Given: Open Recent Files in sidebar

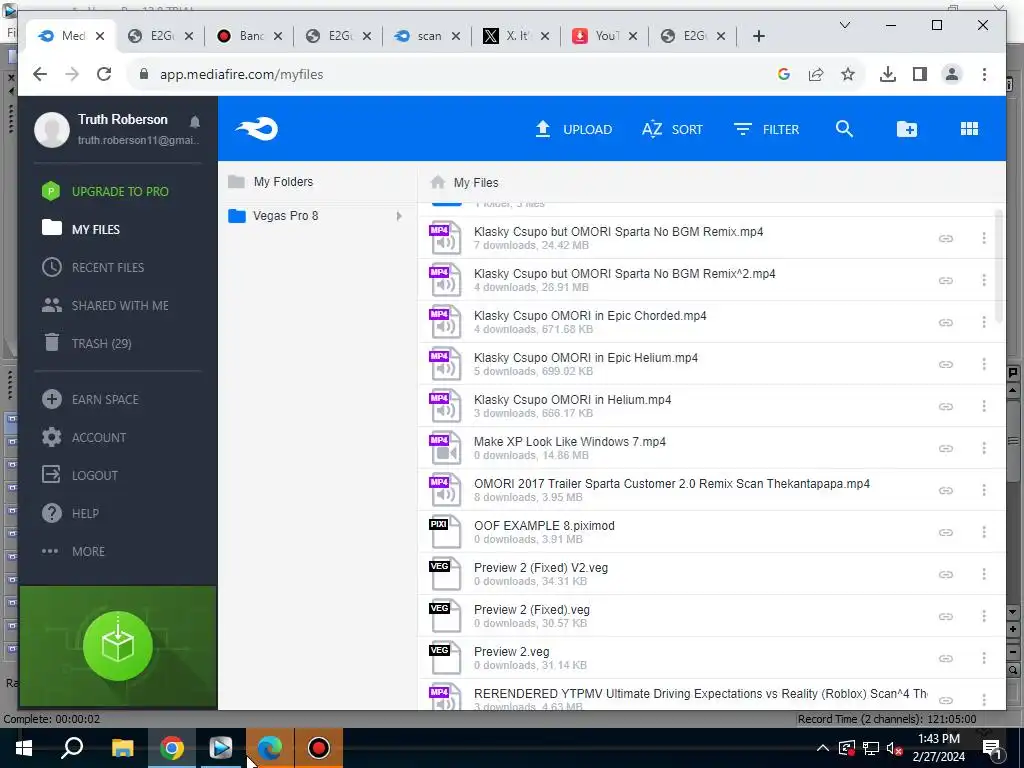Looking at the screenshot, I should click(x=93, y=267).
